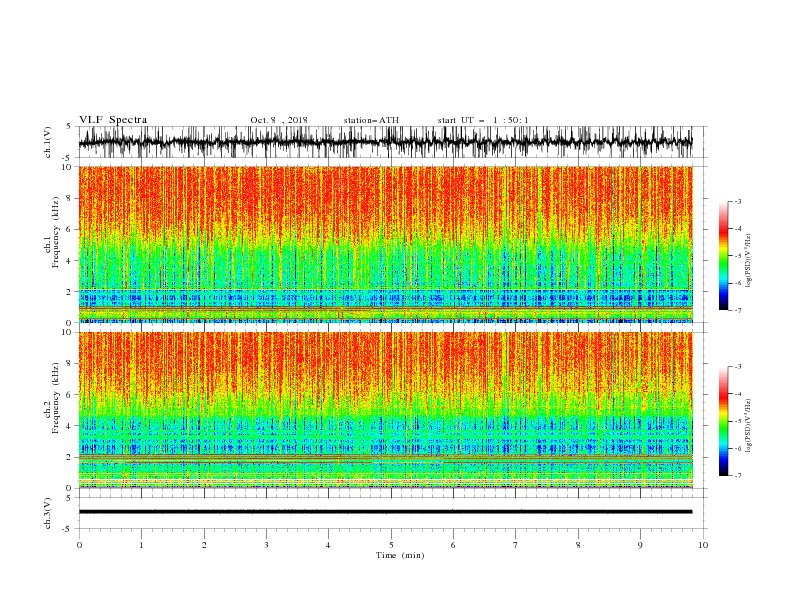Click the ch.1 frequency tick label '6'
The width and height of the screenshot is (792, 612).
coord(70,229)
